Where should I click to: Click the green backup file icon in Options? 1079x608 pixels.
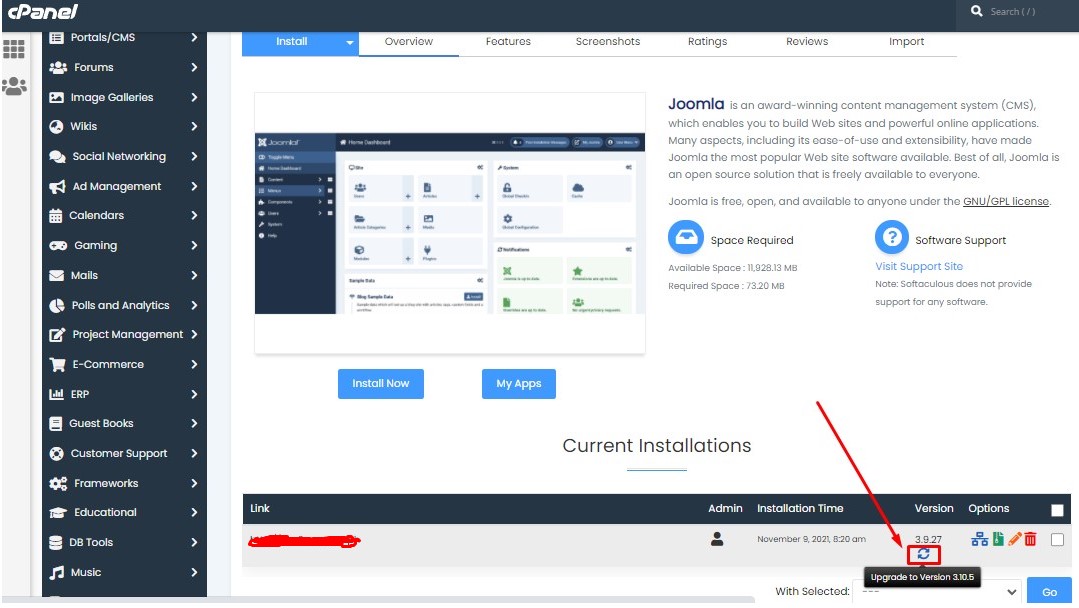click(998, 539)
